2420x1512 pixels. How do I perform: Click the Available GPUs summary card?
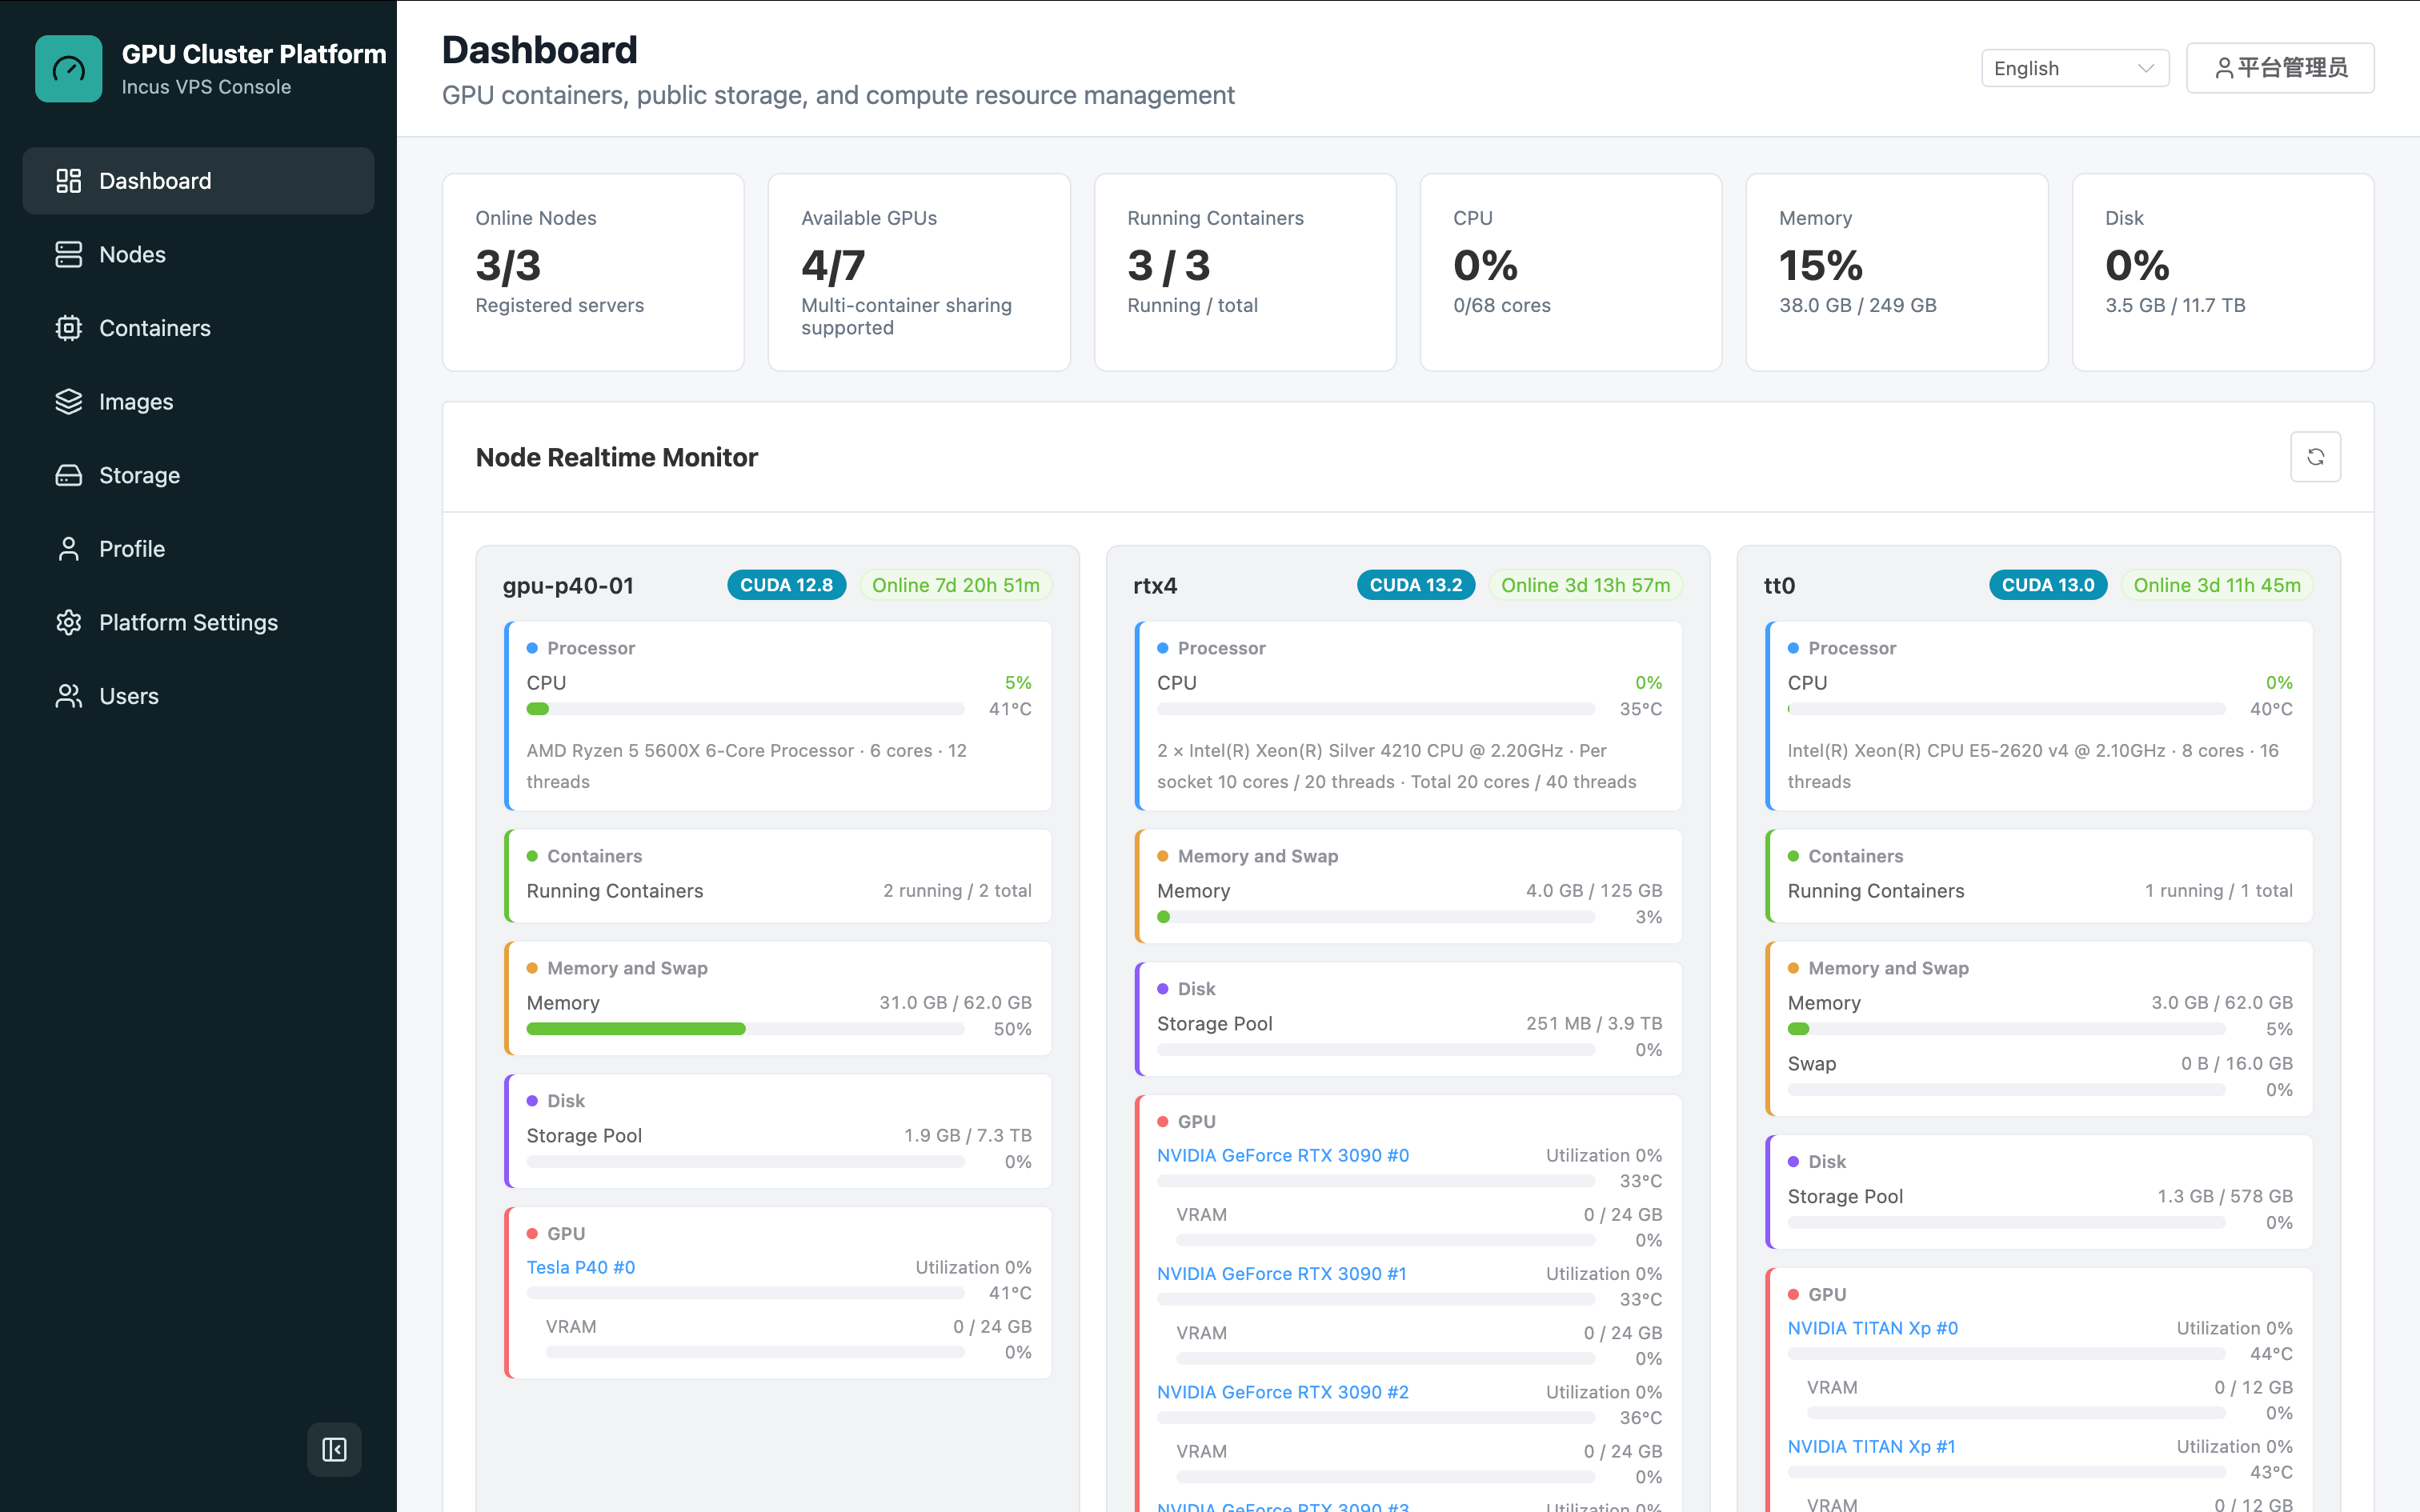[918, 272]
